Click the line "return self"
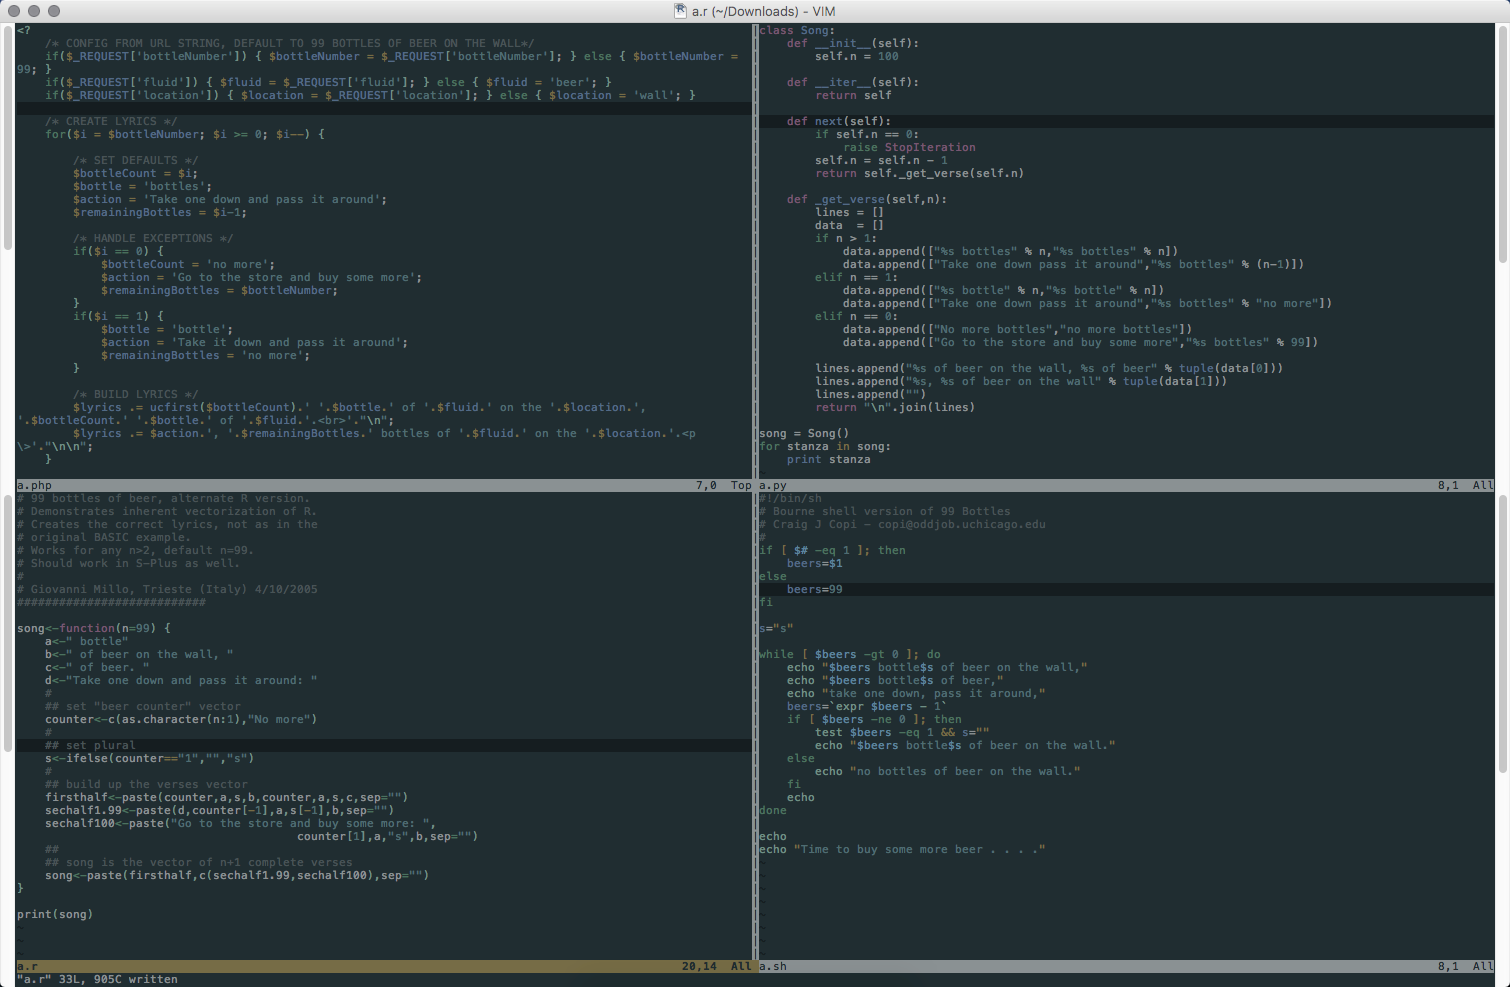 pyautogui.click(x=853, y=95)
